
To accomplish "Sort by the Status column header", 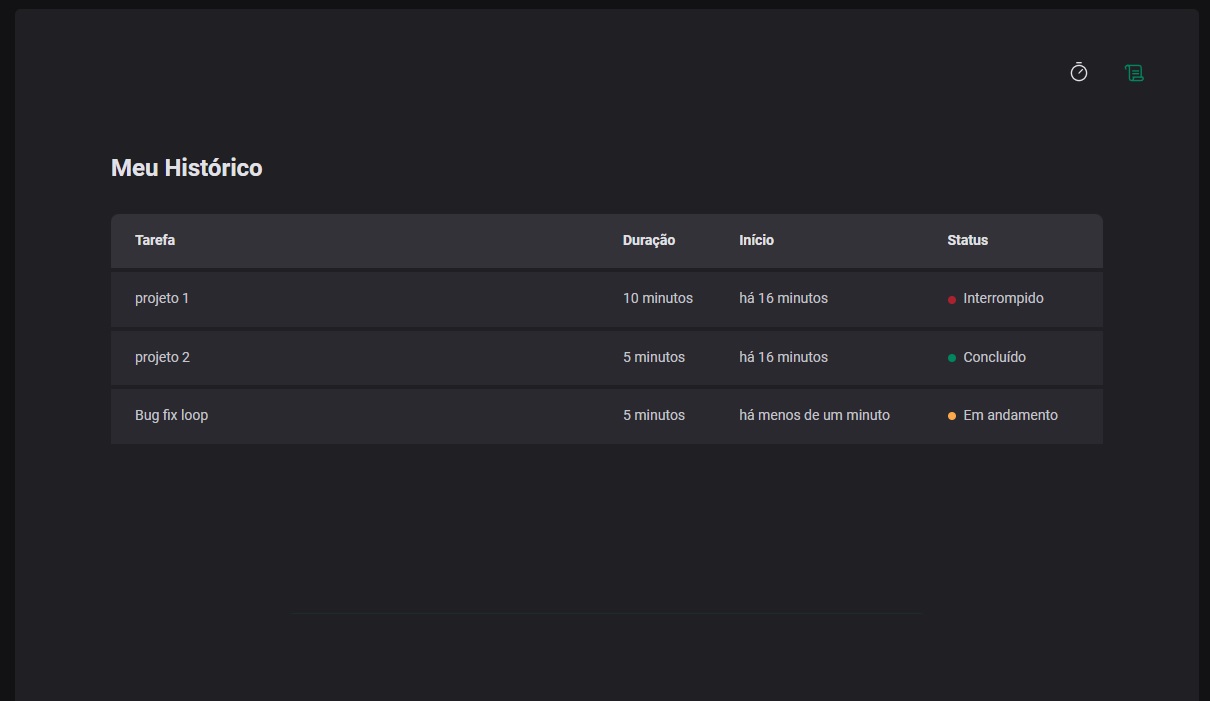I will coord(966,240).
